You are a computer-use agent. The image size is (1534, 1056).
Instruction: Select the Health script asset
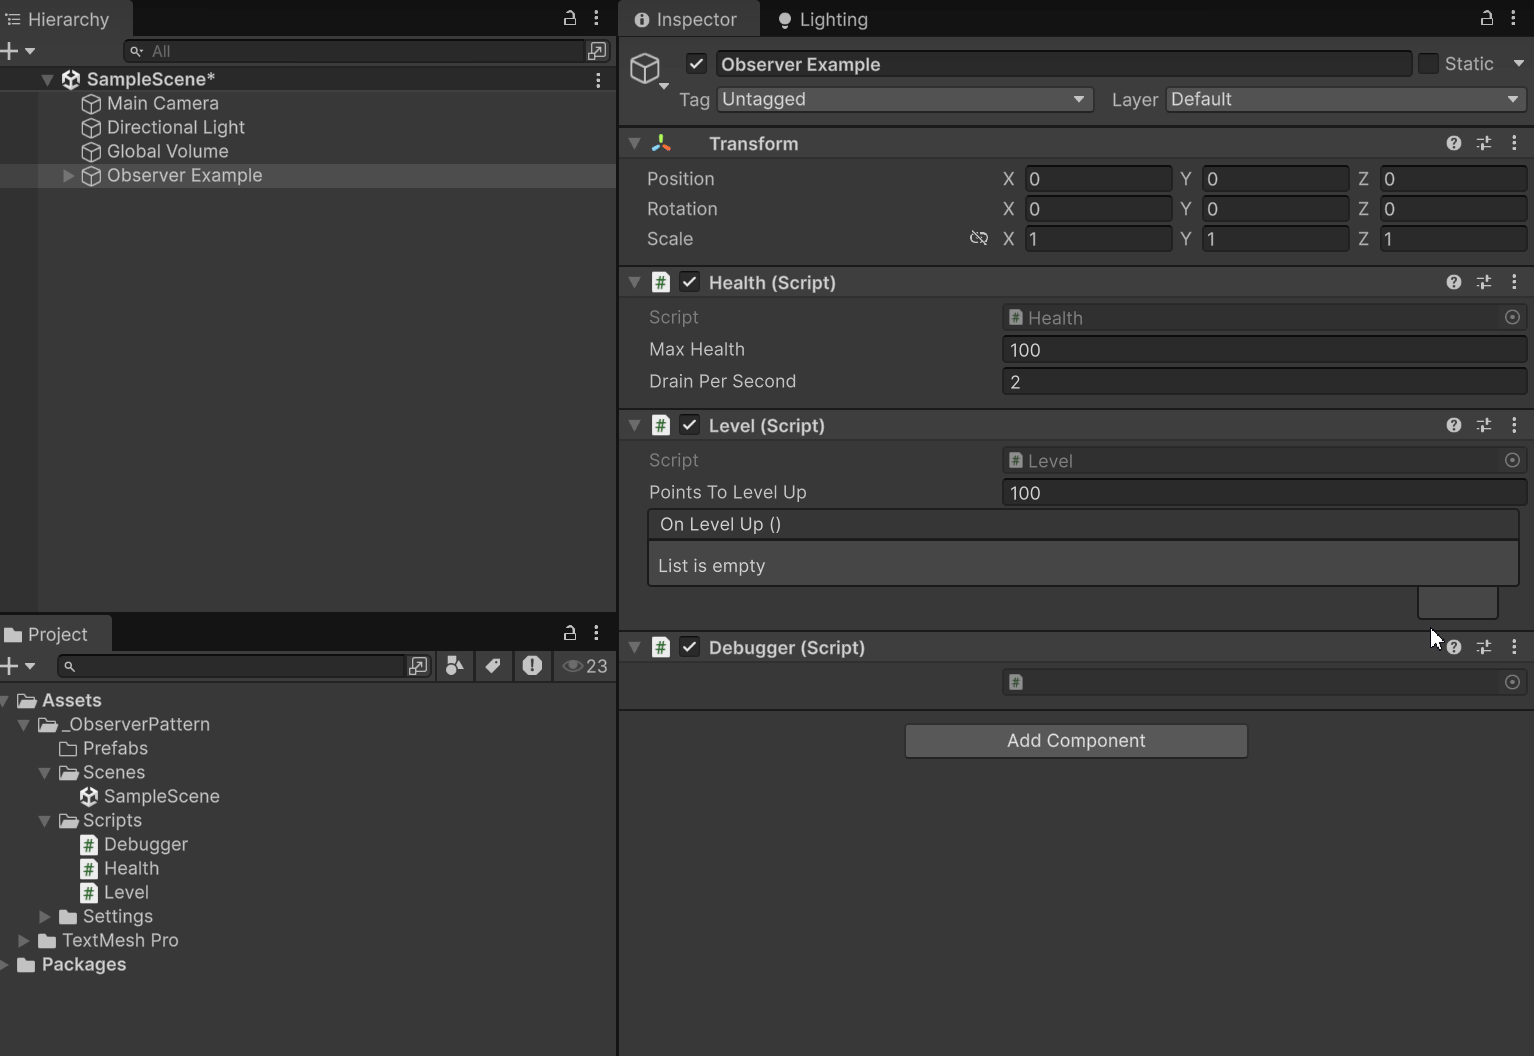[120, 868]
